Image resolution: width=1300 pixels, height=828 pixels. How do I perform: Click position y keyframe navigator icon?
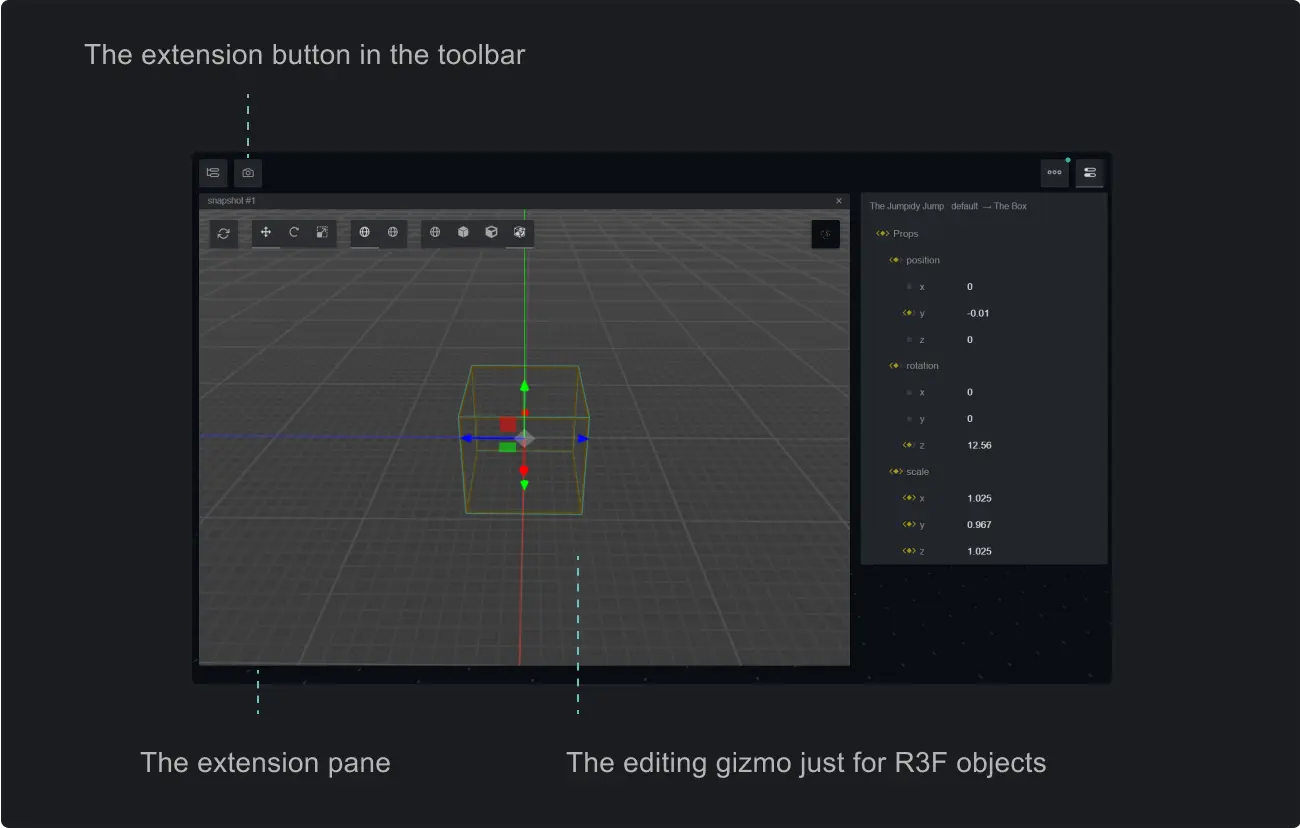point(909,313)
